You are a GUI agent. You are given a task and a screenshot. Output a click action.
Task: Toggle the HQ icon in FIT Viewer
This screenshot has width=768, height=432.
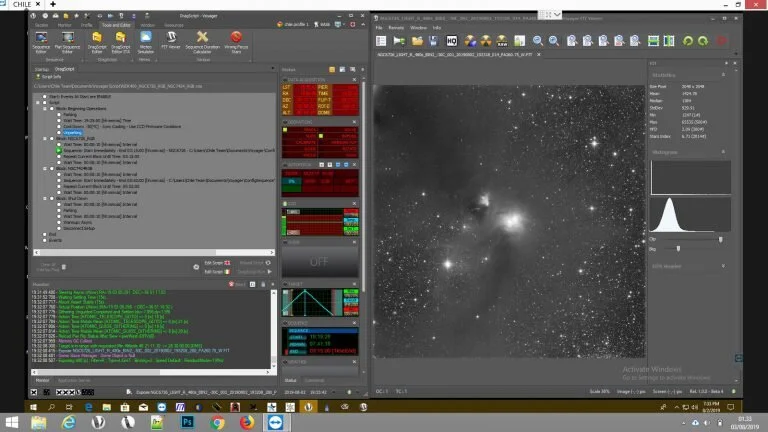click(452, 41)
